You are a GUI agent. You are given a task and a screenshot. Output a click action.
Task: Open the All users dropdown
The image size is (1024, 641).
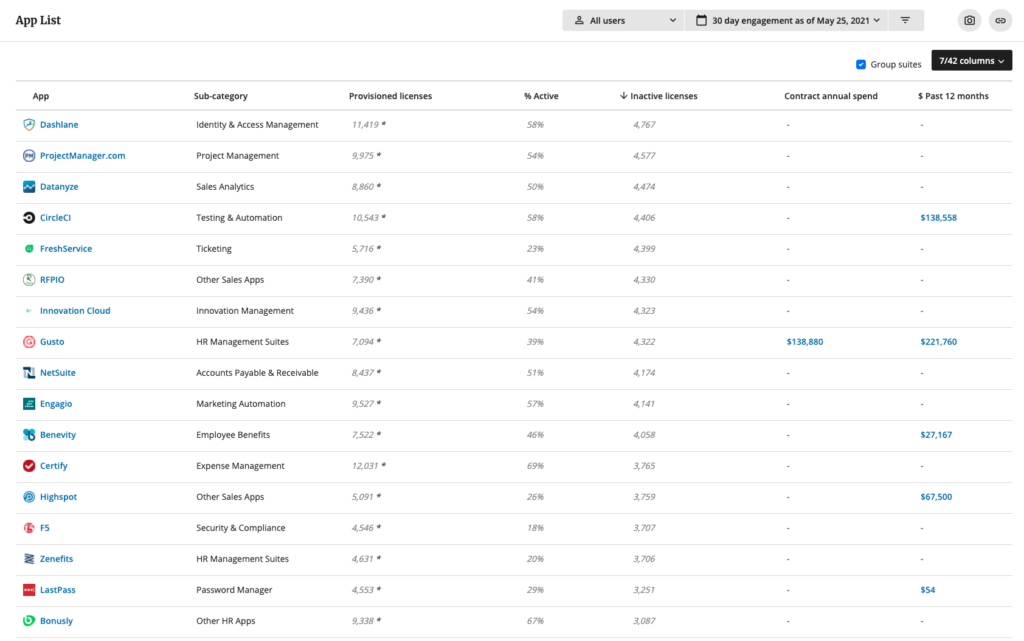click(x=623, y=20)
